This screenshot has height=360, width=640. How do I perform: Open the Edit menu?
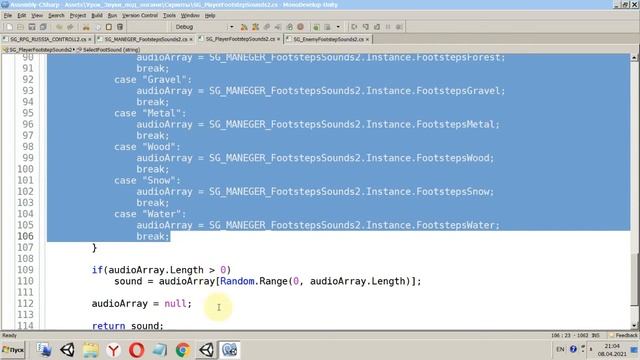(x=22, y=16)
